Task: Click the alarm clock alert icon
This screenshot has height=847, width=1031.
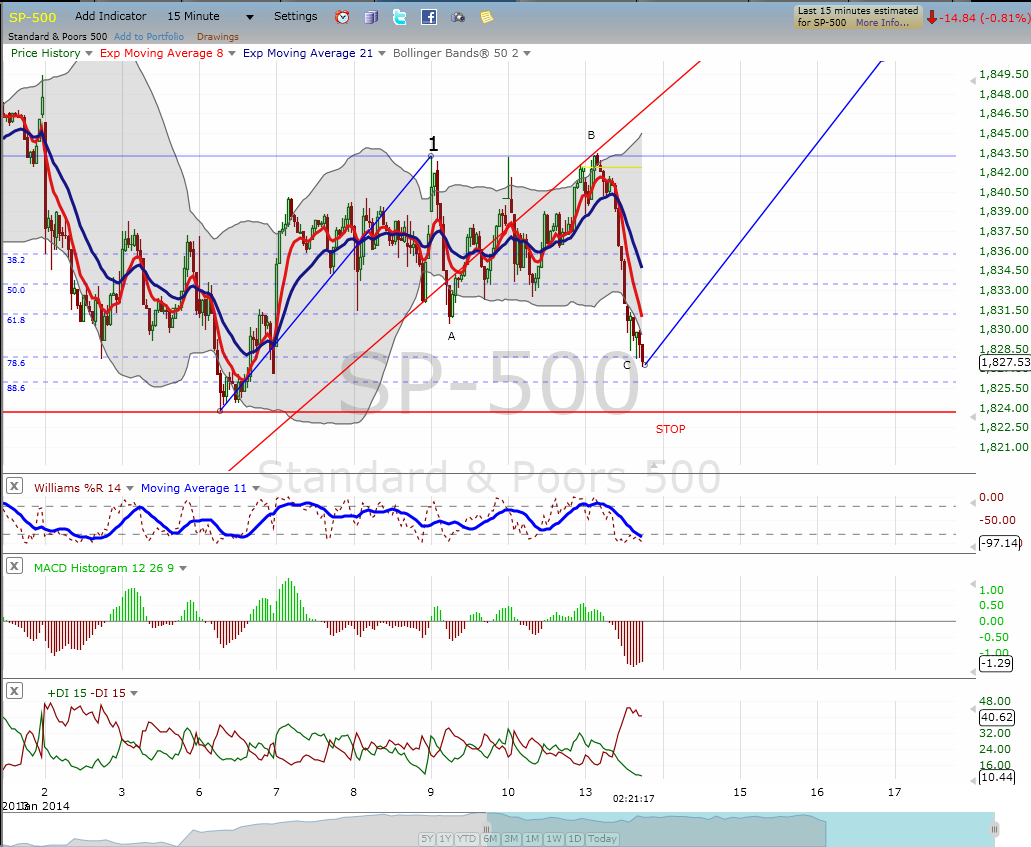Action: [342, 17]
